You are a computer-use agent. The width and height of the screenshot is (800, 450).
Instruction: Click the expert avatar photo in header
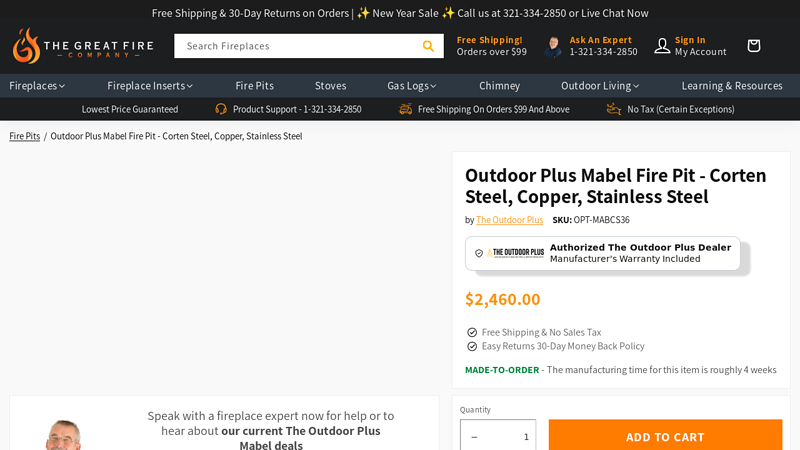click(553, 46)
